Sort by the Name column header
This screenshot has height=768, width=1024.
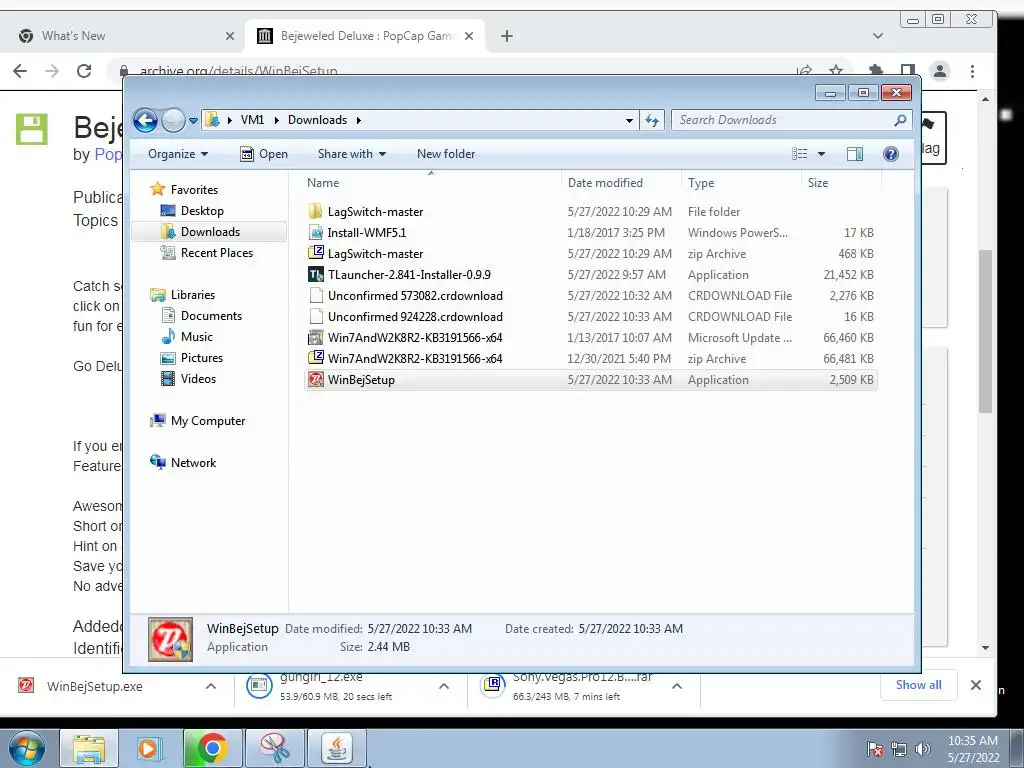tap(323, 183)
